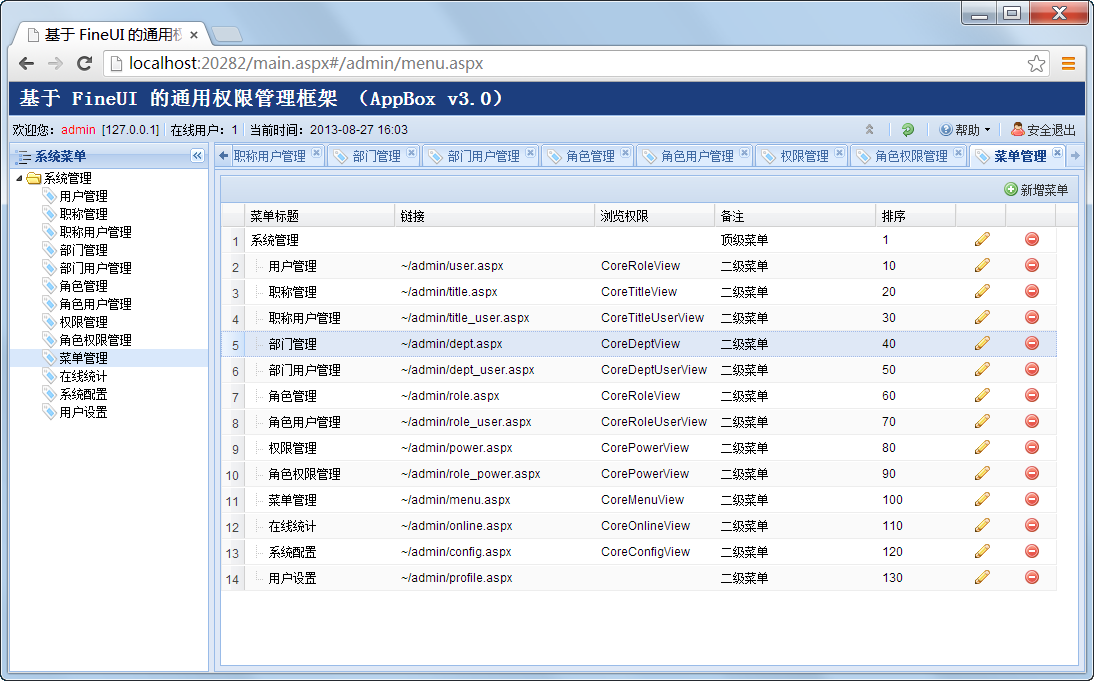Image resolution: width=1094 pixels, height=681 pixels.
Task: Open the Chrome menu button
Action: point(1068,63)
